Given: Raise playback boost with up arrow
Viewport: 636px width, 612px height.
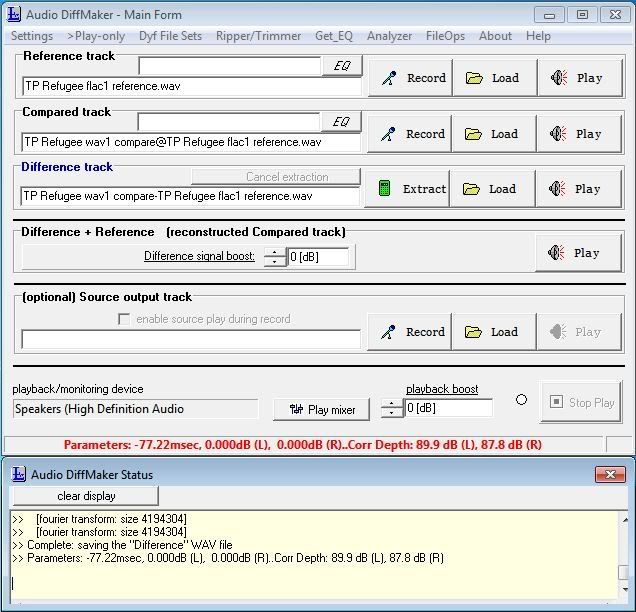Looking at the screenshot, I should tap(391, 404).
